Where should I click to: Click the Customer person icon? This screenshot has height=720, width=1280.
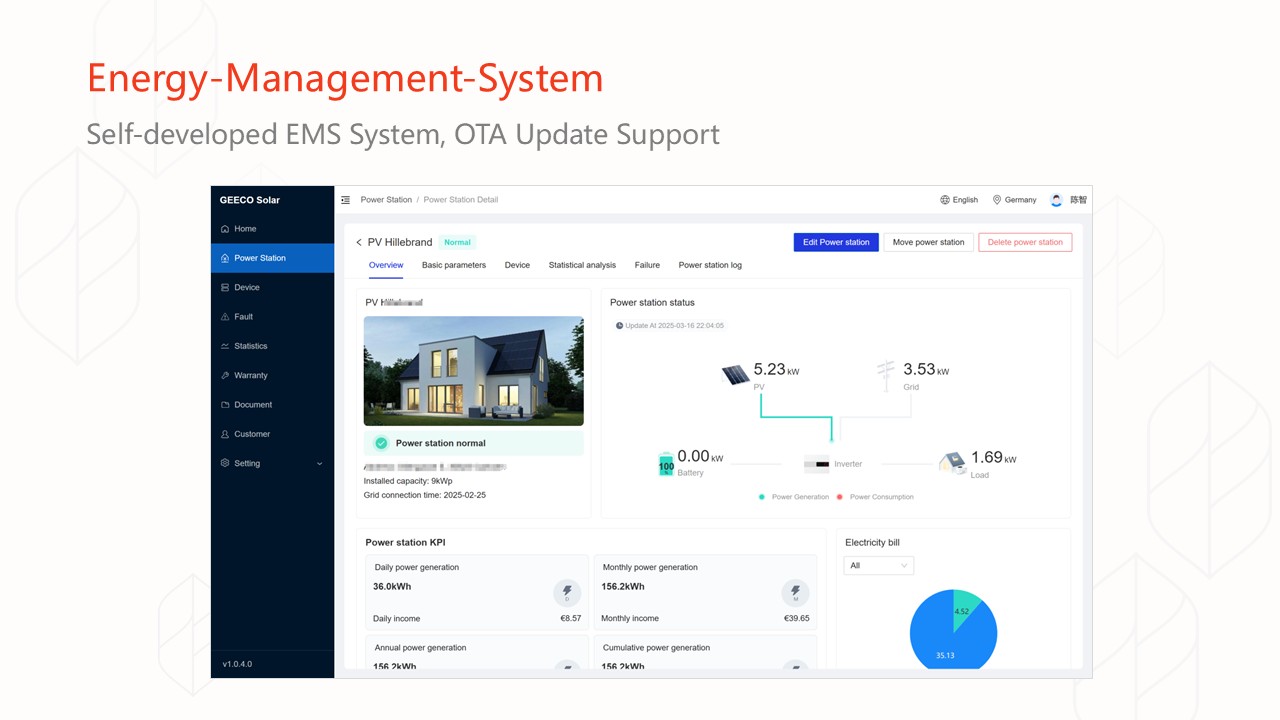225,434
